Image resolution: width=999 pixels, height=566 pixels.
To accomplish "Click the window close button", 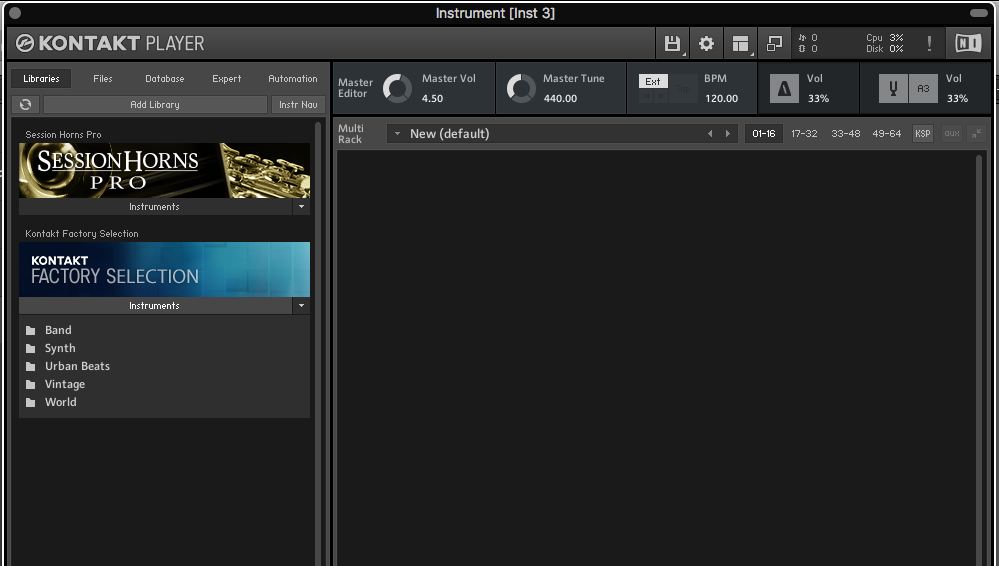I will 15,13.
